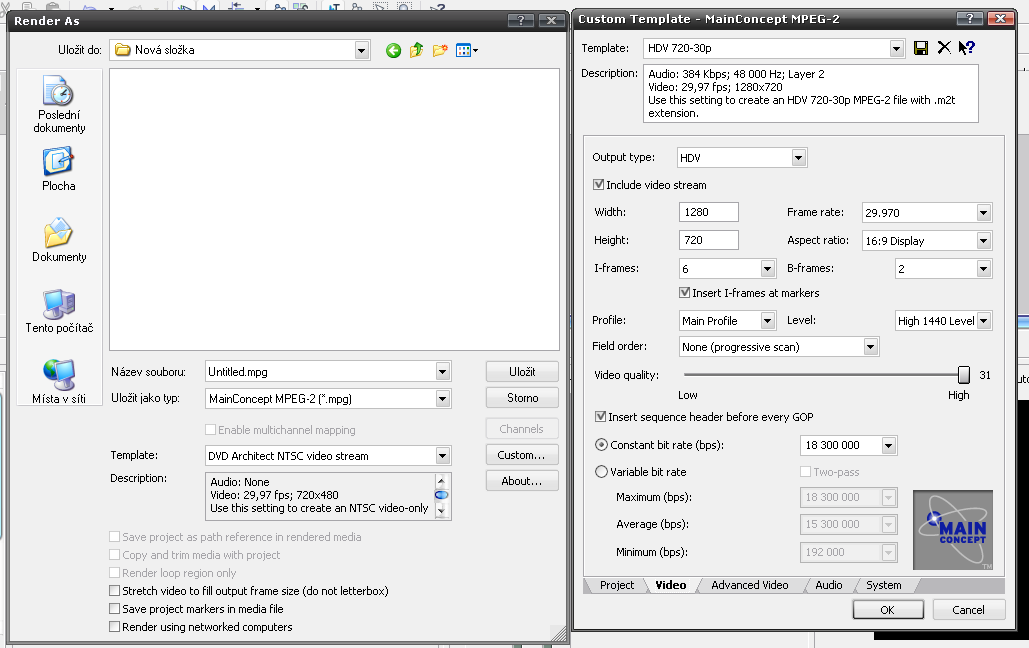The width and height of the screenshot is (1029, 648).
Task: Open Plocha in the places bar
Action: tap(59, 169)
